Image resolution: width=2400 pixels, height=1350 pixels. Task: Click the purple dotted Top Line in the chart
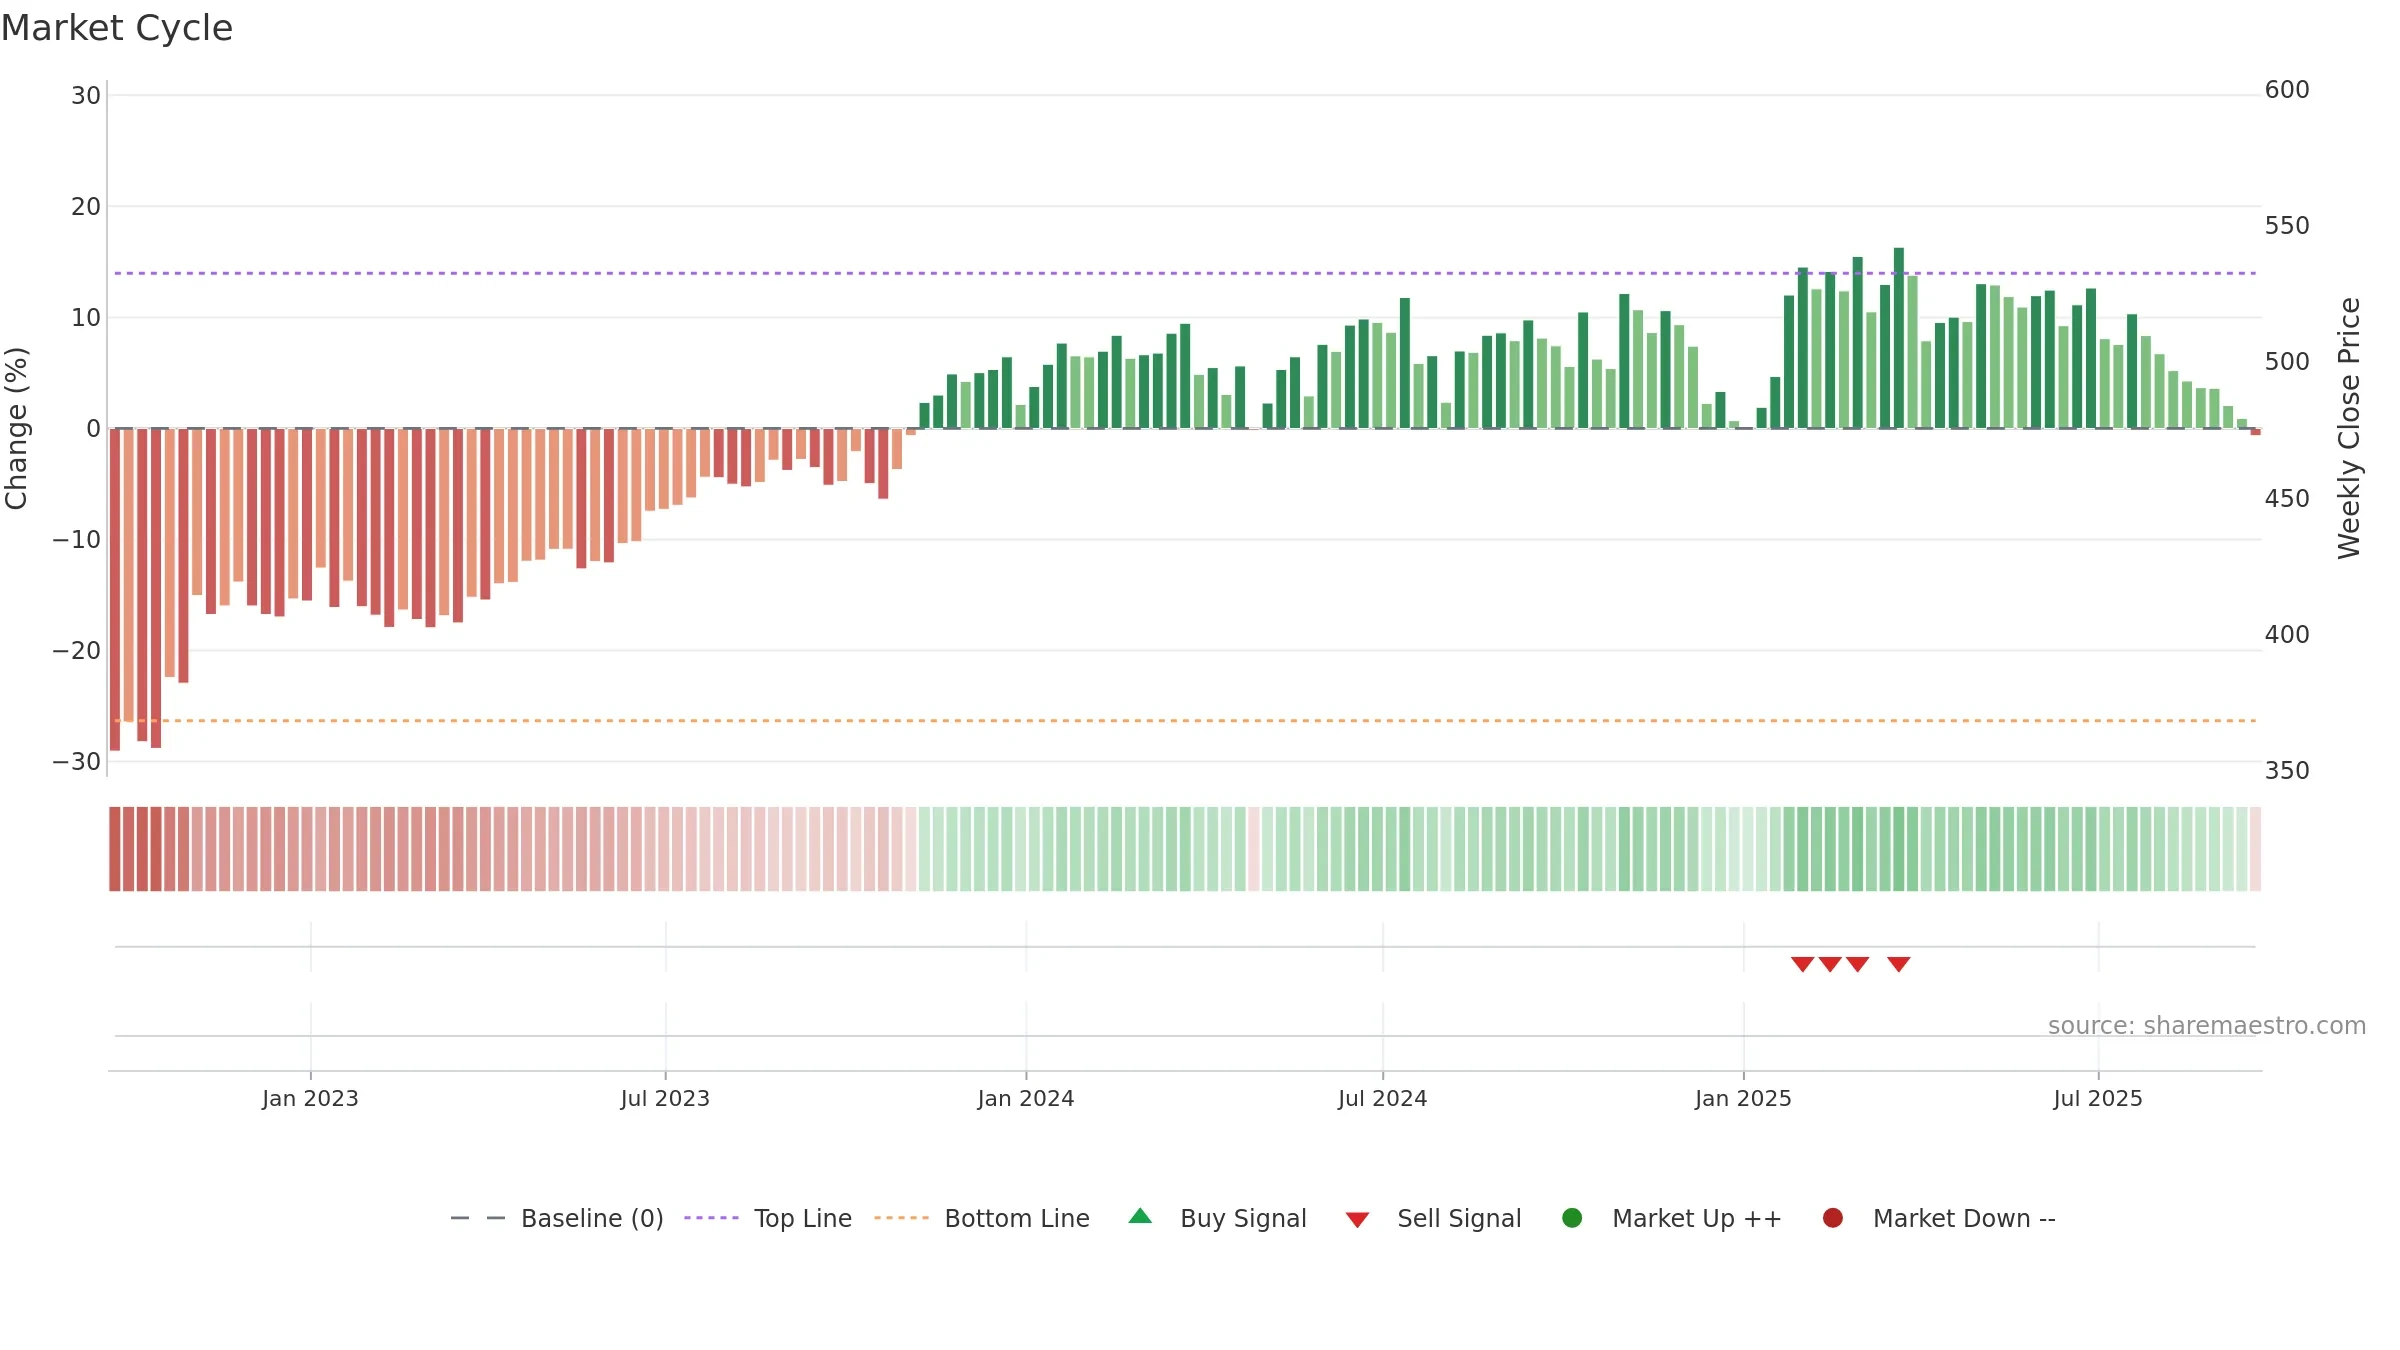[x=1185, y=273]
